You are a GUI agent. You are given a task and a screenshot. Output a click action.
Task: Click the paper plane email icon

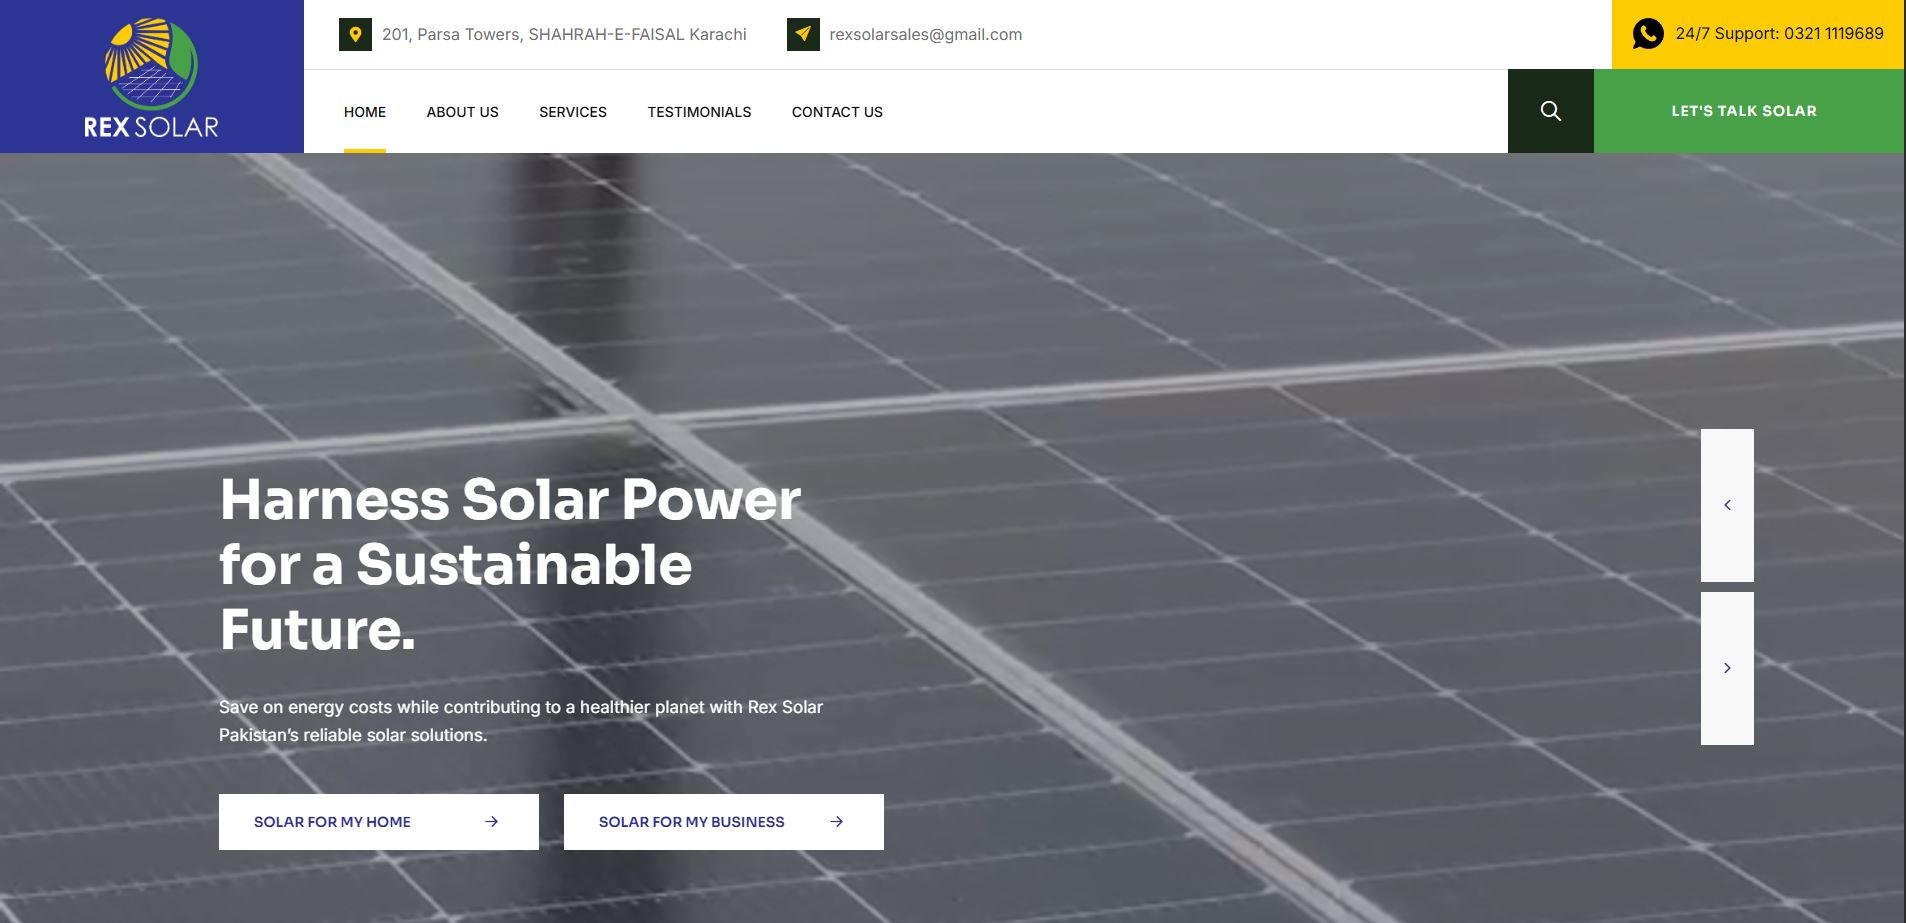coord(803,34)
